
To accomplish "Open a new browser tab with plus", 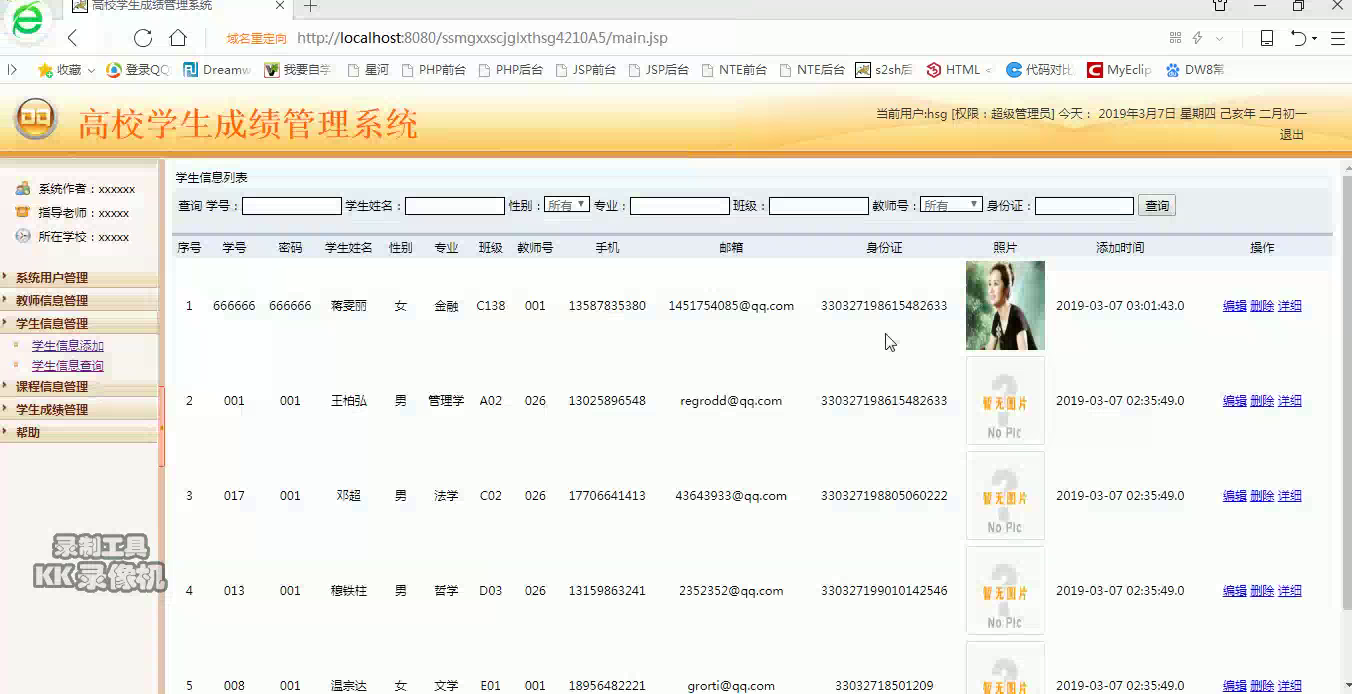I will pyautogui.click(x=310, y=6).
